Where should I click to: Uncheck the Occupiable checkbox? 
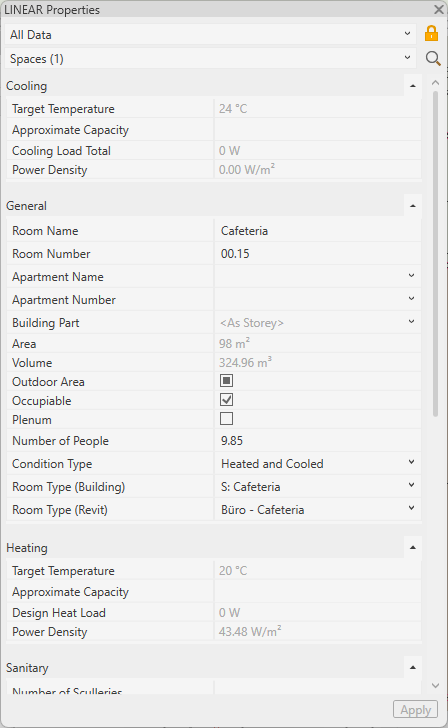coord(227,400)
